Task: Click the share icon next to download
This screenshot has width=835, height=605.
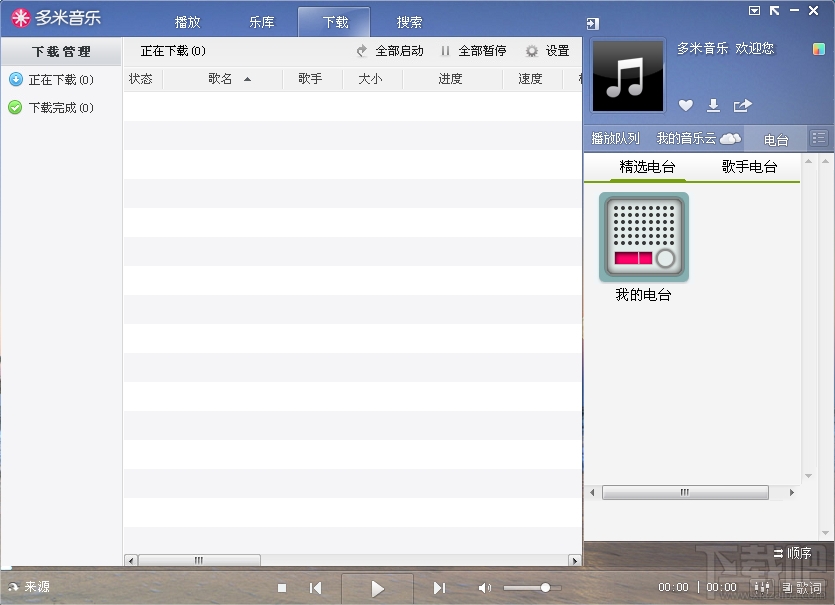Action: tap(741, 105)
